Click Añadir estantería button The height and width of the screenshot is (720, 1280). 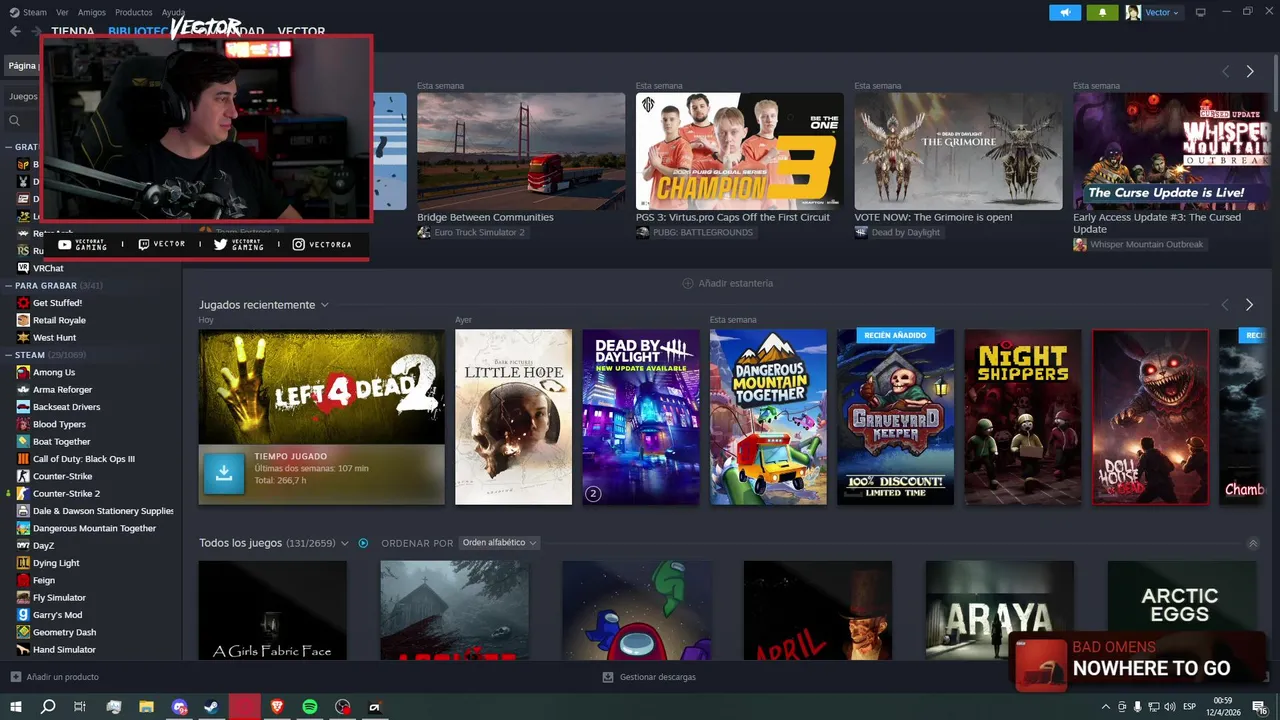[x=728, y=283]
